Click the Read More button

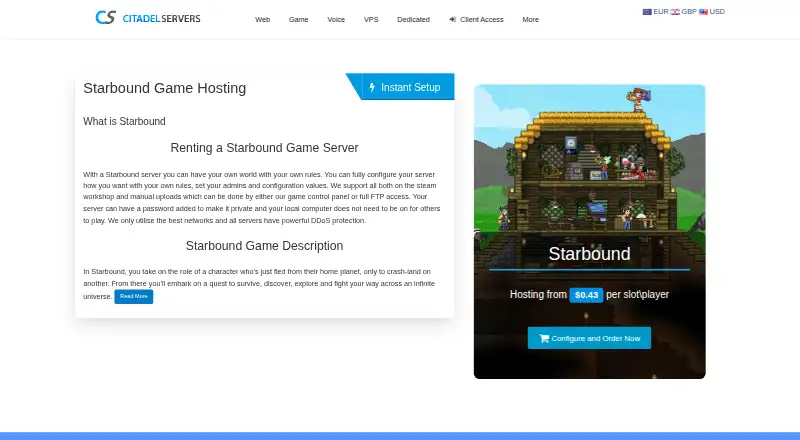point(134,297)
